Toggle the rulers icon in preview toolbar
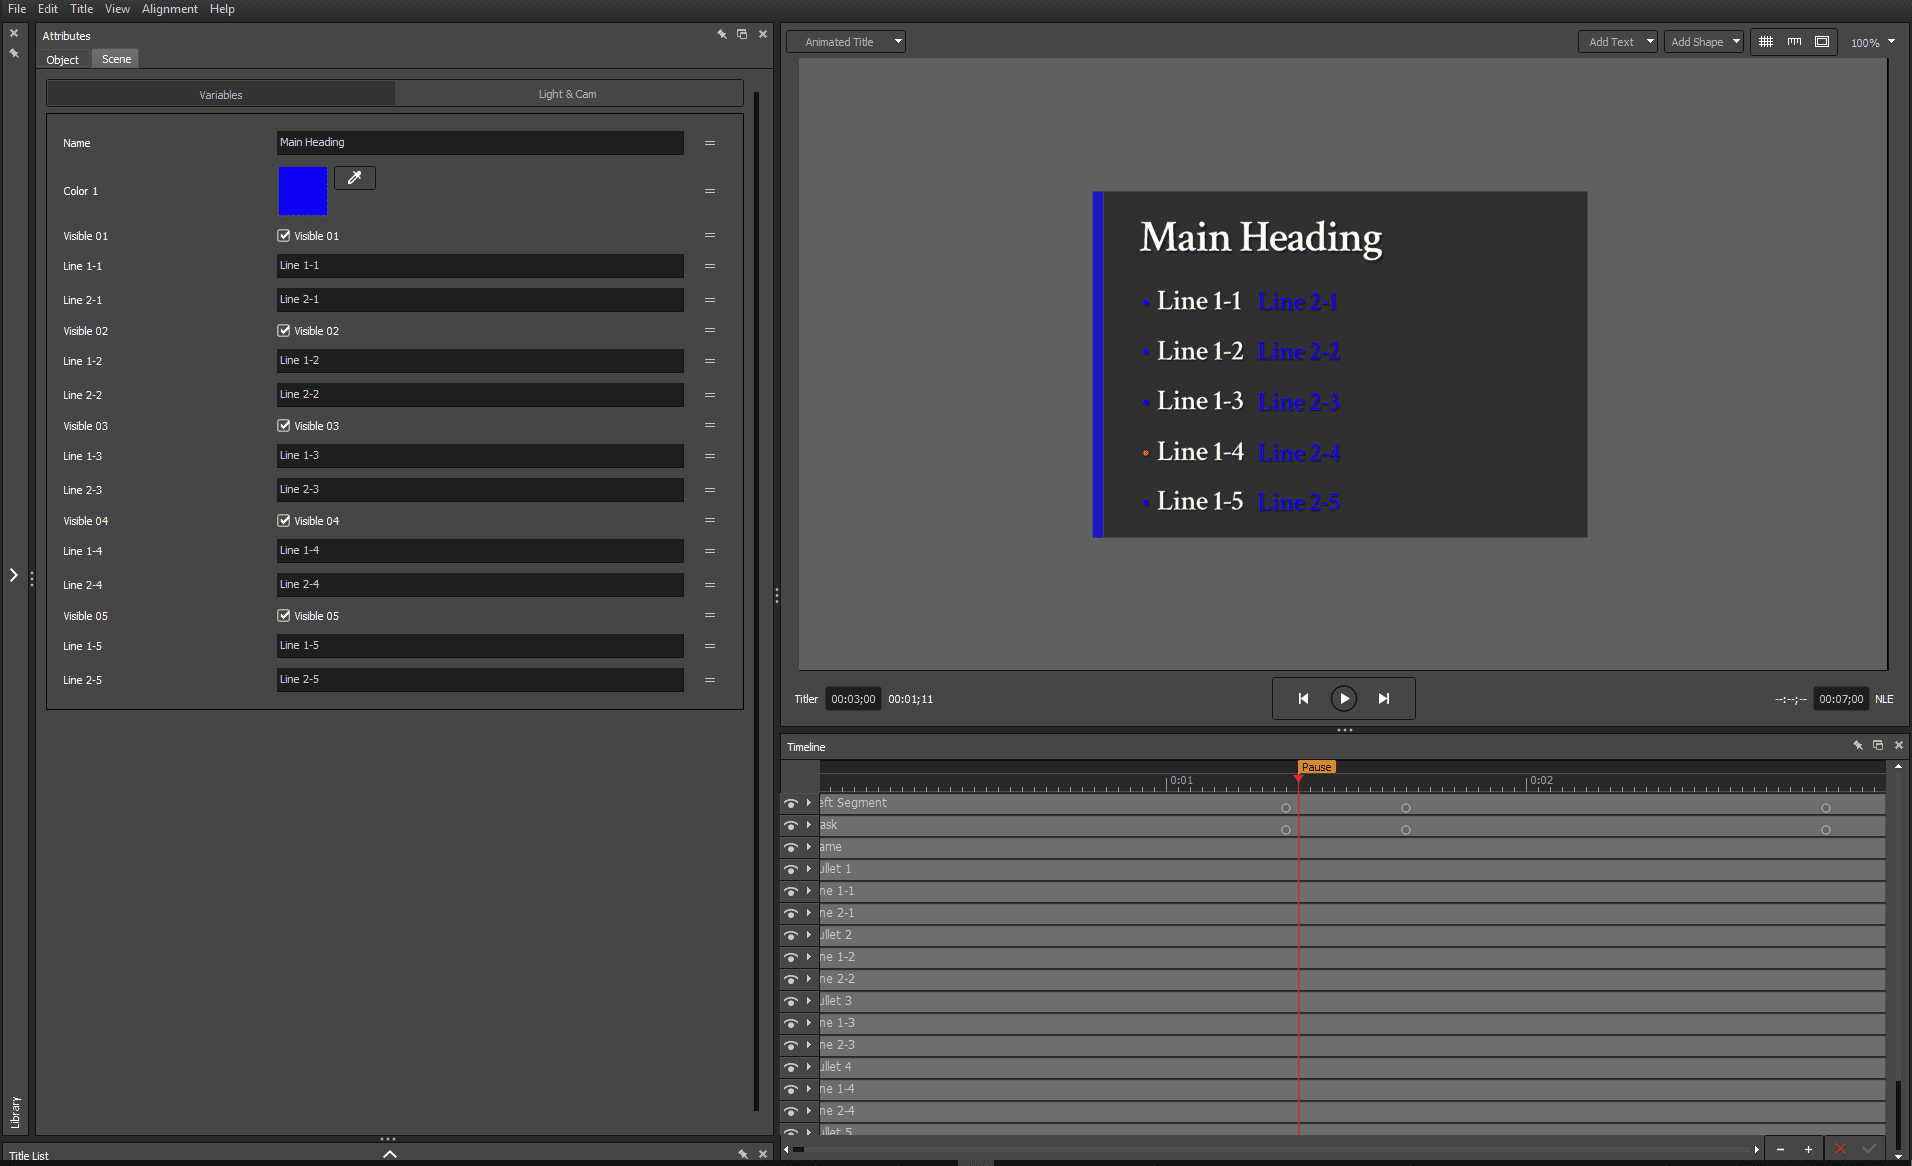The width and height of the screenshot is (1912, 1166). (x=1794, y=42)
